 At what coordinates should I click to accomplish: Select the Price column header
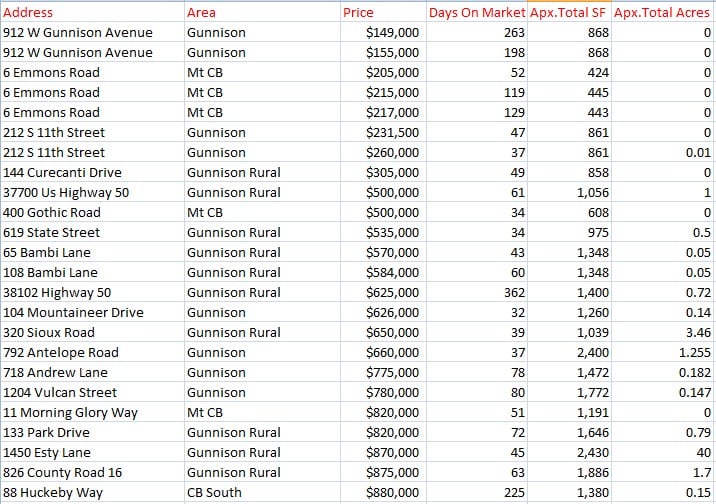click(383, 12)
